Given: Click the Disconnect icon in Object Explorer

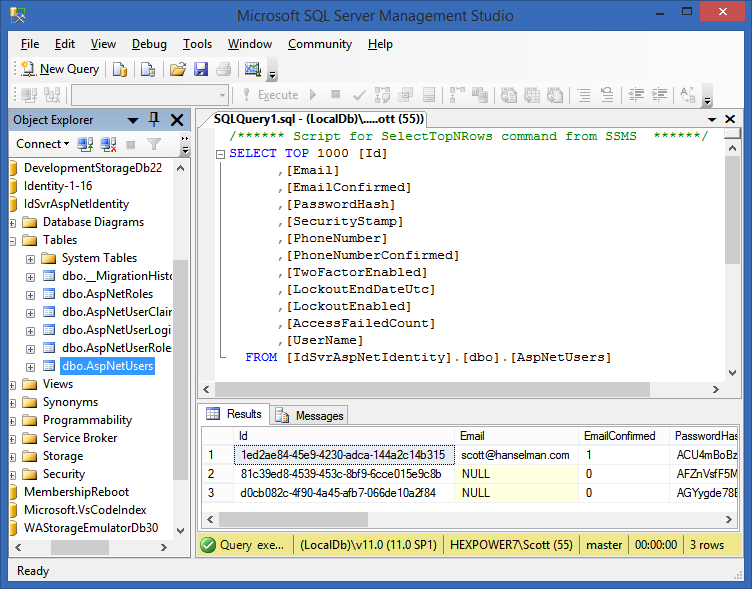Looking at the screenshot, I should pos(108,144).
